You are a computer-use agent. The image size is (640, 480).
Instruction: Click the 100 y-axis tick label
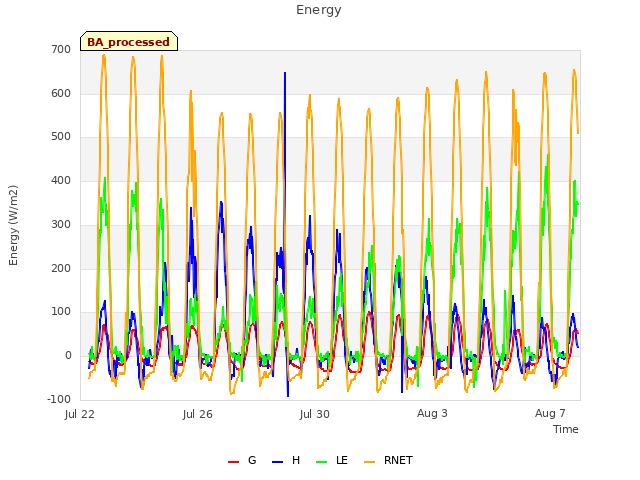click(61, 311)
